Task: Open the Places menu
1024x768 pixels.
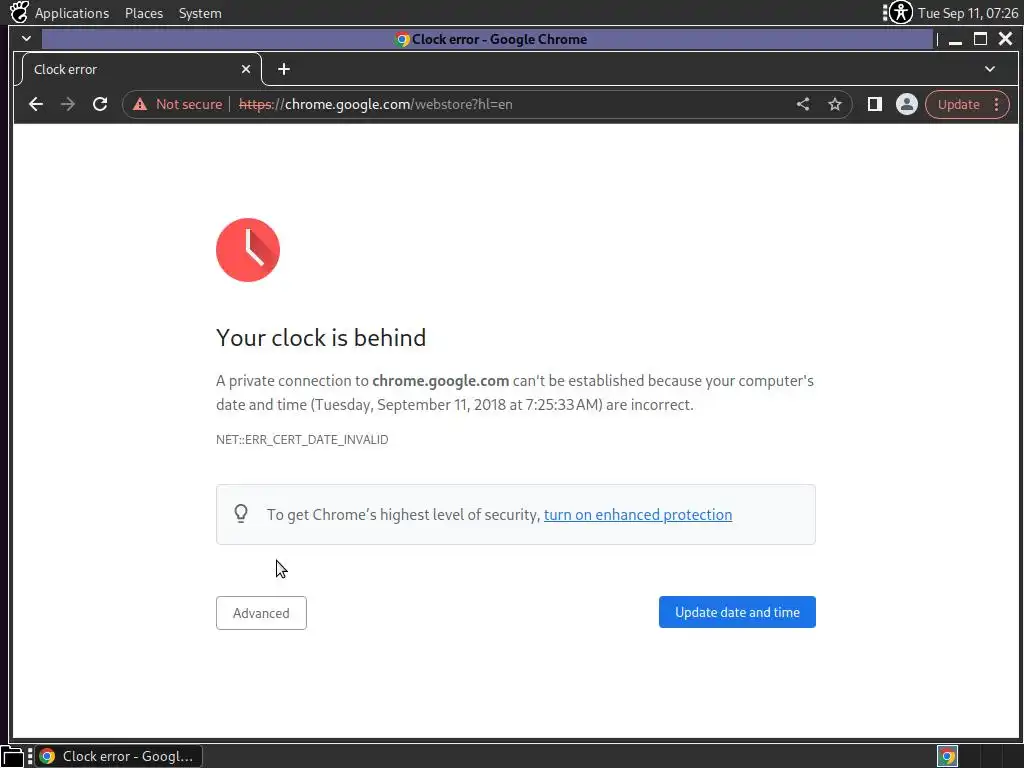Action: coord(144,13)
